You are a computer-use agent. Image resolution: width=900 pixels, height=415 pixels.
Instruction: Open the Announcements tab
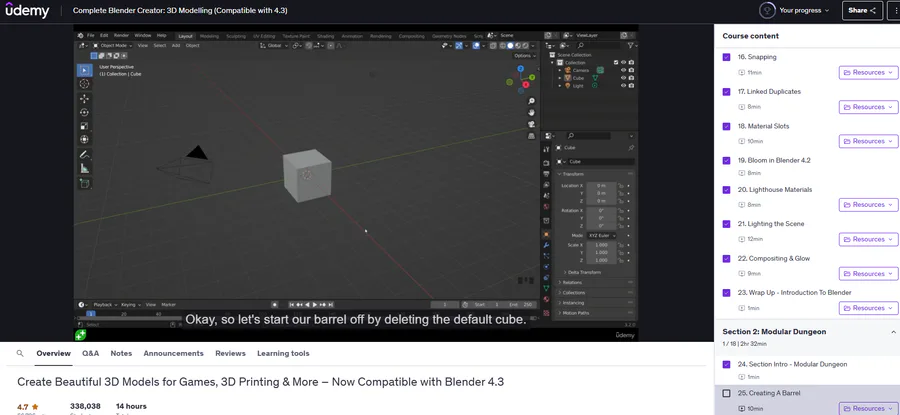pyautogui.click(x=173, y=354)
